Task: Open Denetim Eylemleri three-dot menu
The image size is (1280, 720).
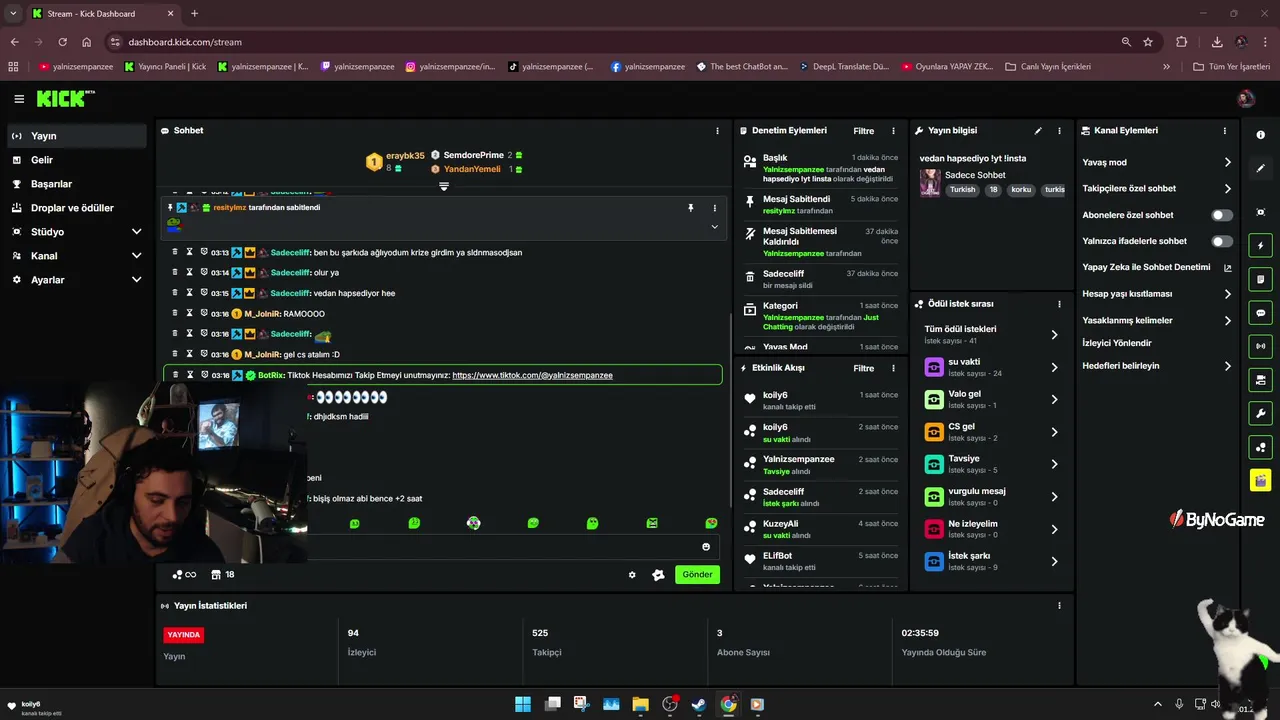Action: [894, 131]
